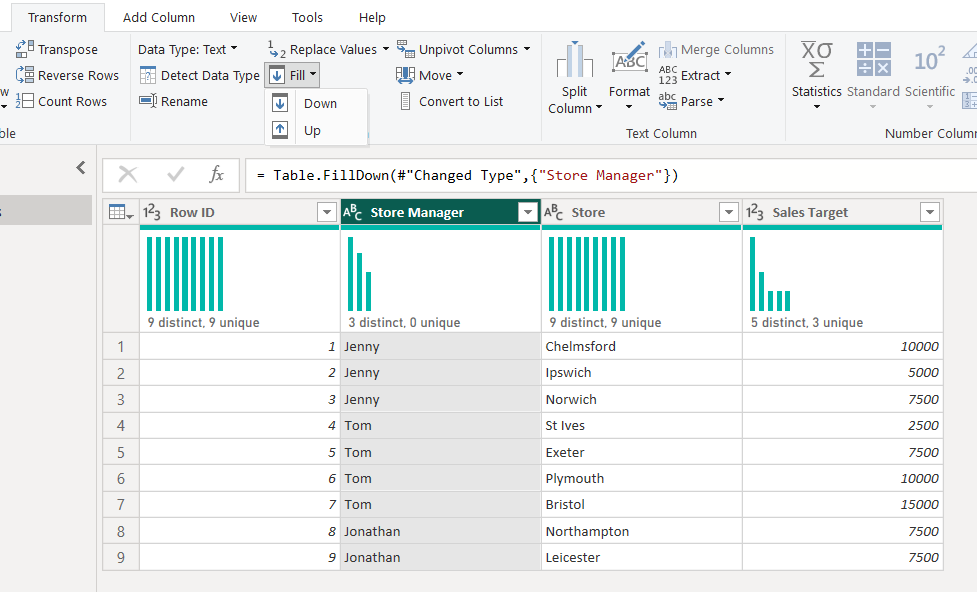Expand the Sales Target column filter dropdown
The width and height of the screenshot is (977, 592).
930,212
